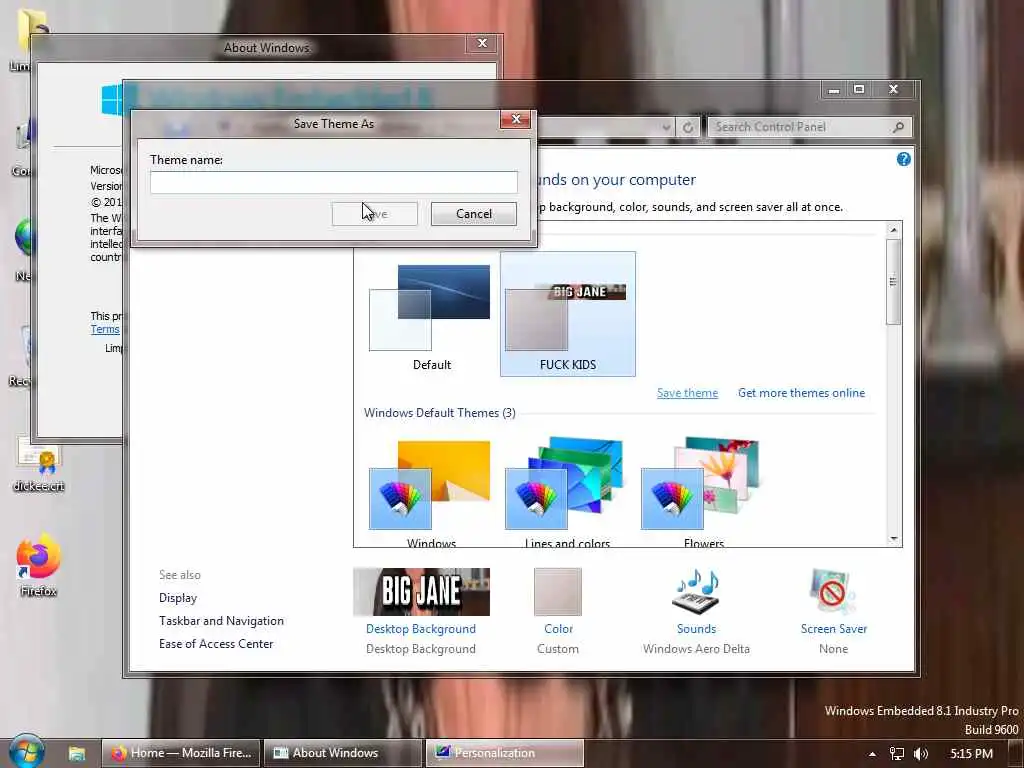Select the Lines and colors theme
Viewport: 1024px width, 768px height.
click(567, 490)
